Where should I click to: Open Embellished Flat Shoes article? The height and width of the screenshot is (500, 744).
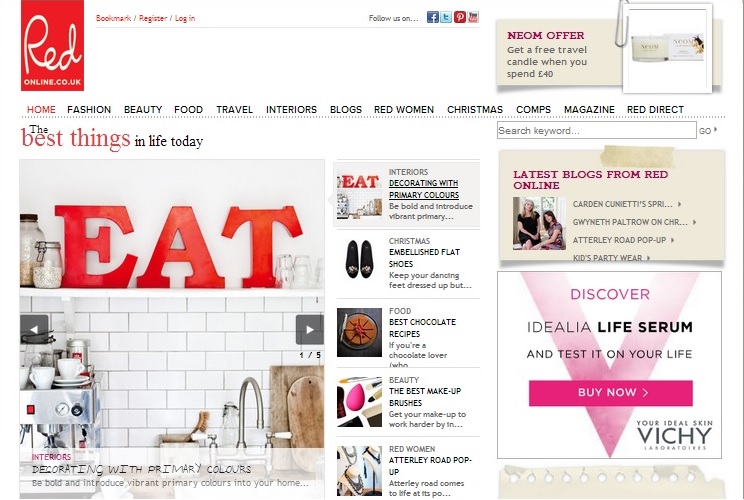tap(424, 258)
